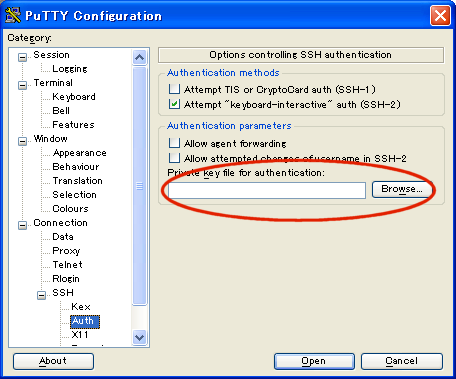Click the category tree scrollbar thumb
Viewport: 456px width, 379px height.
coord(139,186)
